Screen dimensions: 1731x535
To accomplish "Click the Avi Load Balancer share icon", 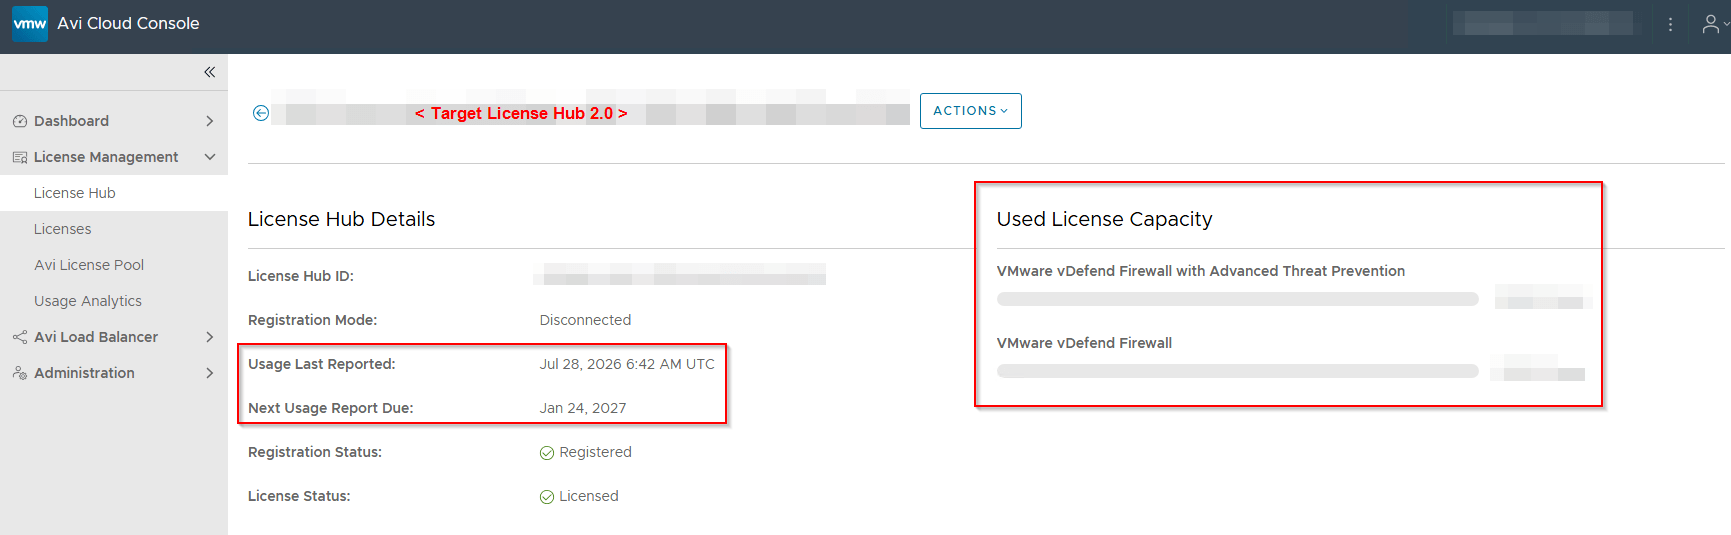I will point(20,337).
